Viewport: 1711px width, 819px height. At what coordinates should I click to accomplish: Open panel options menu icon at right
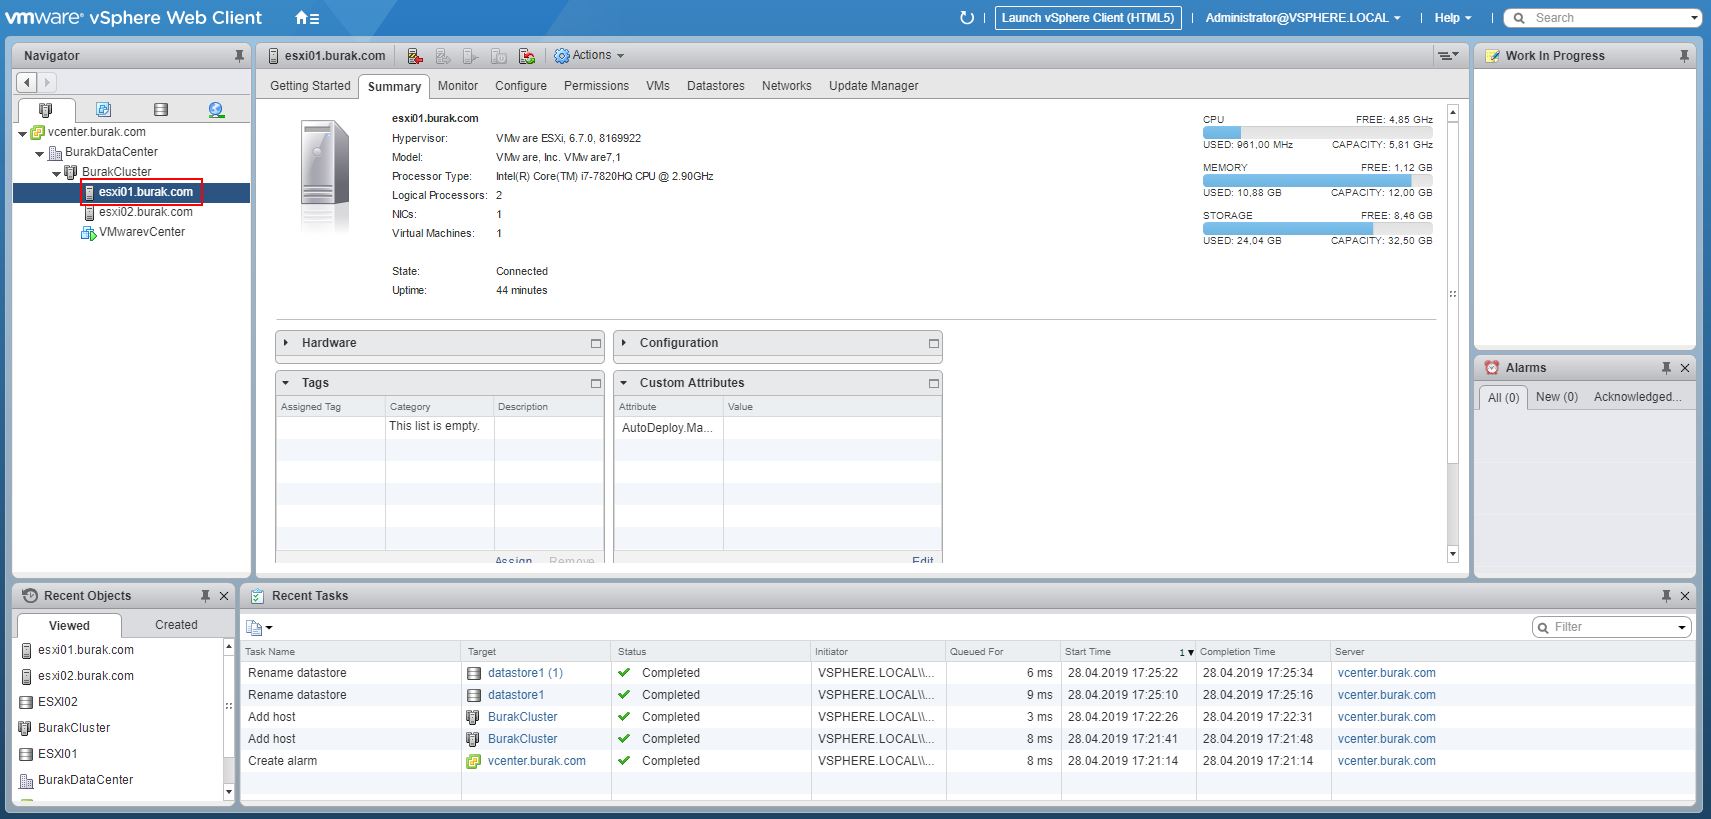click(x=1447, y=56)
